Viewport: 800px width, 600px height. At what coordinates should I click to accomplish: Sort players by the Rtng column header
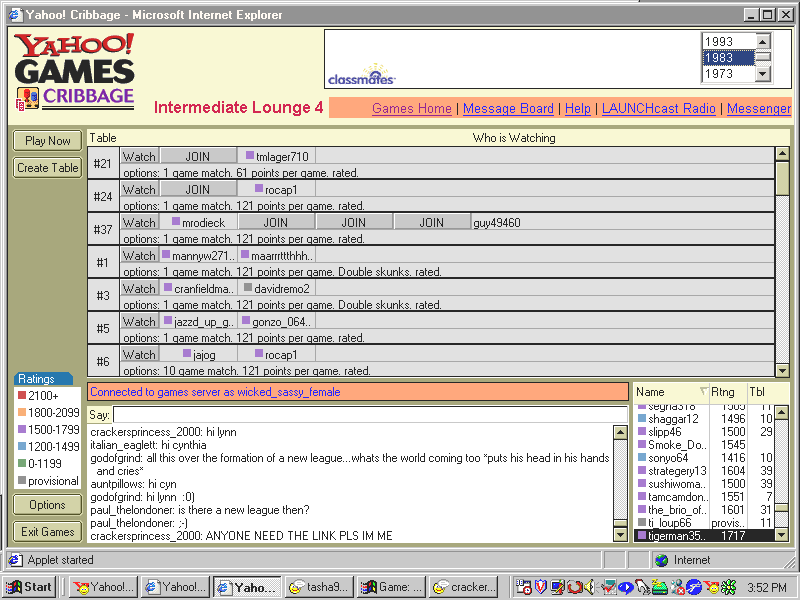coord(728,392)
